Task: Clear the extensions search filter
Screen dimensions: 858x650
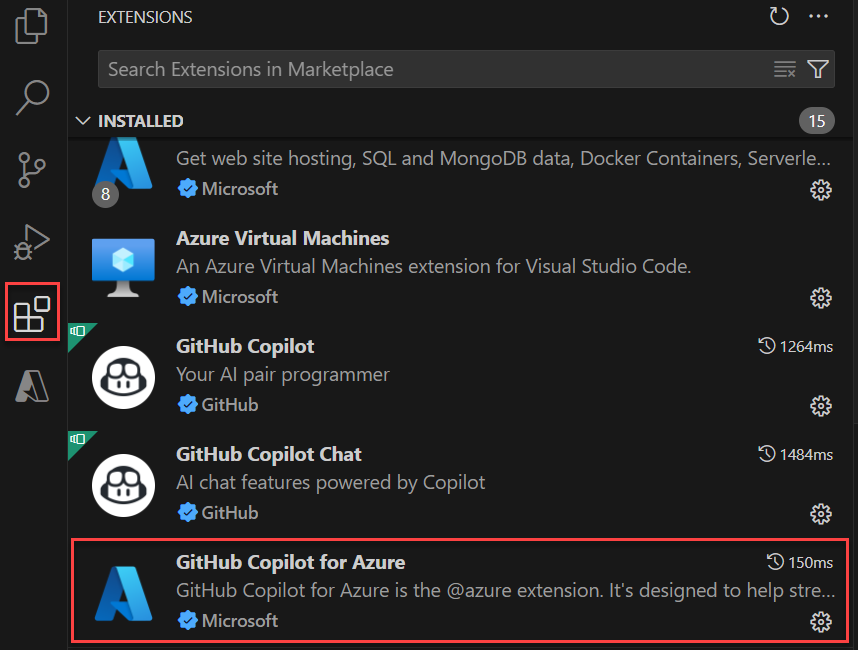Action: [785, 69]
